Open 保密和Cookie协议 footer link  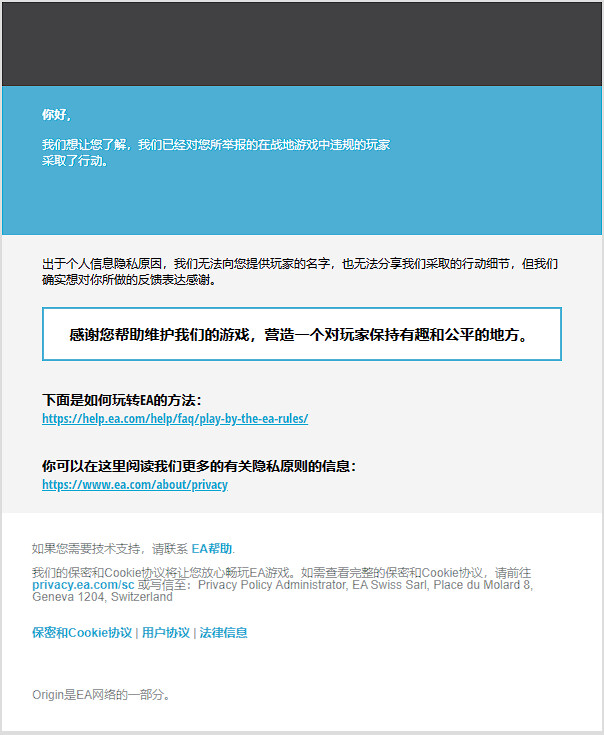click(x=82, y=633)
